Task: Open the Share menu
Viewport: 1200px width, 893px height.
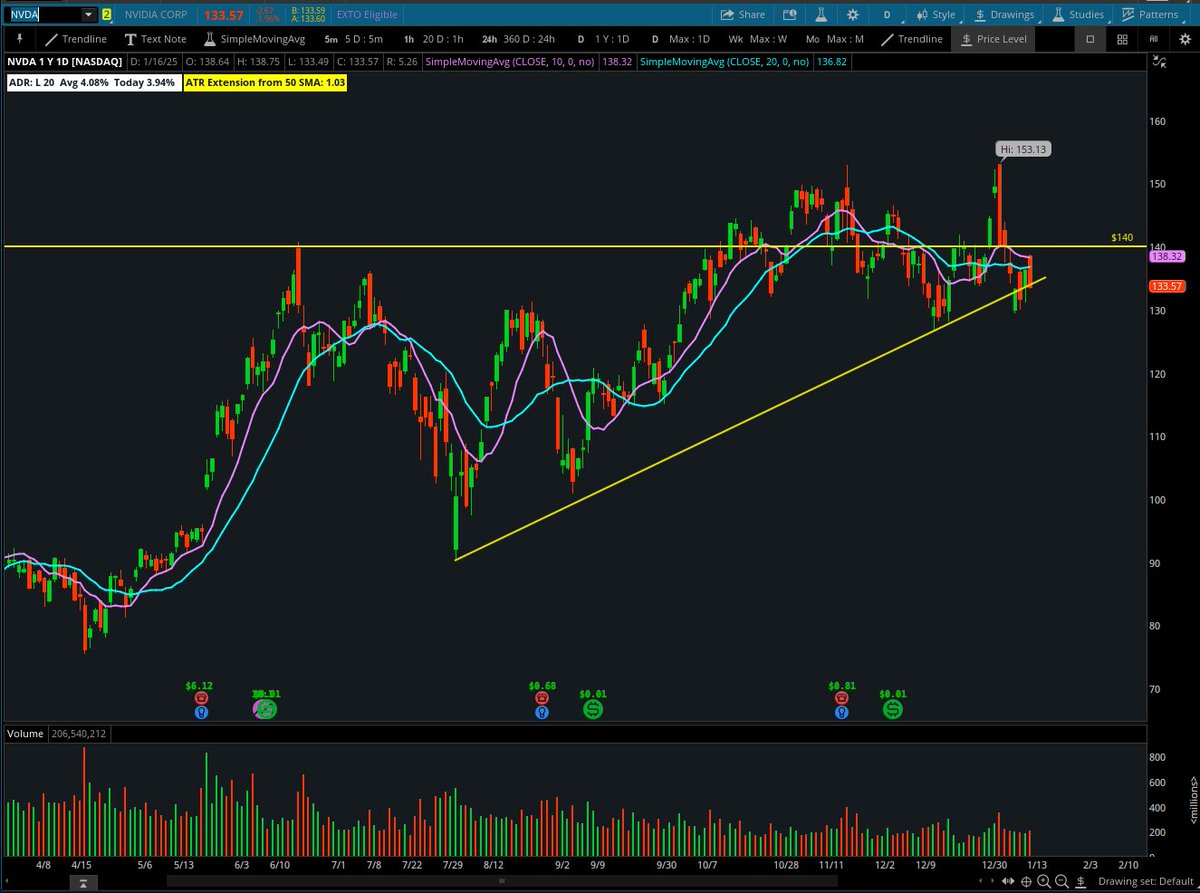Action: 743,15
